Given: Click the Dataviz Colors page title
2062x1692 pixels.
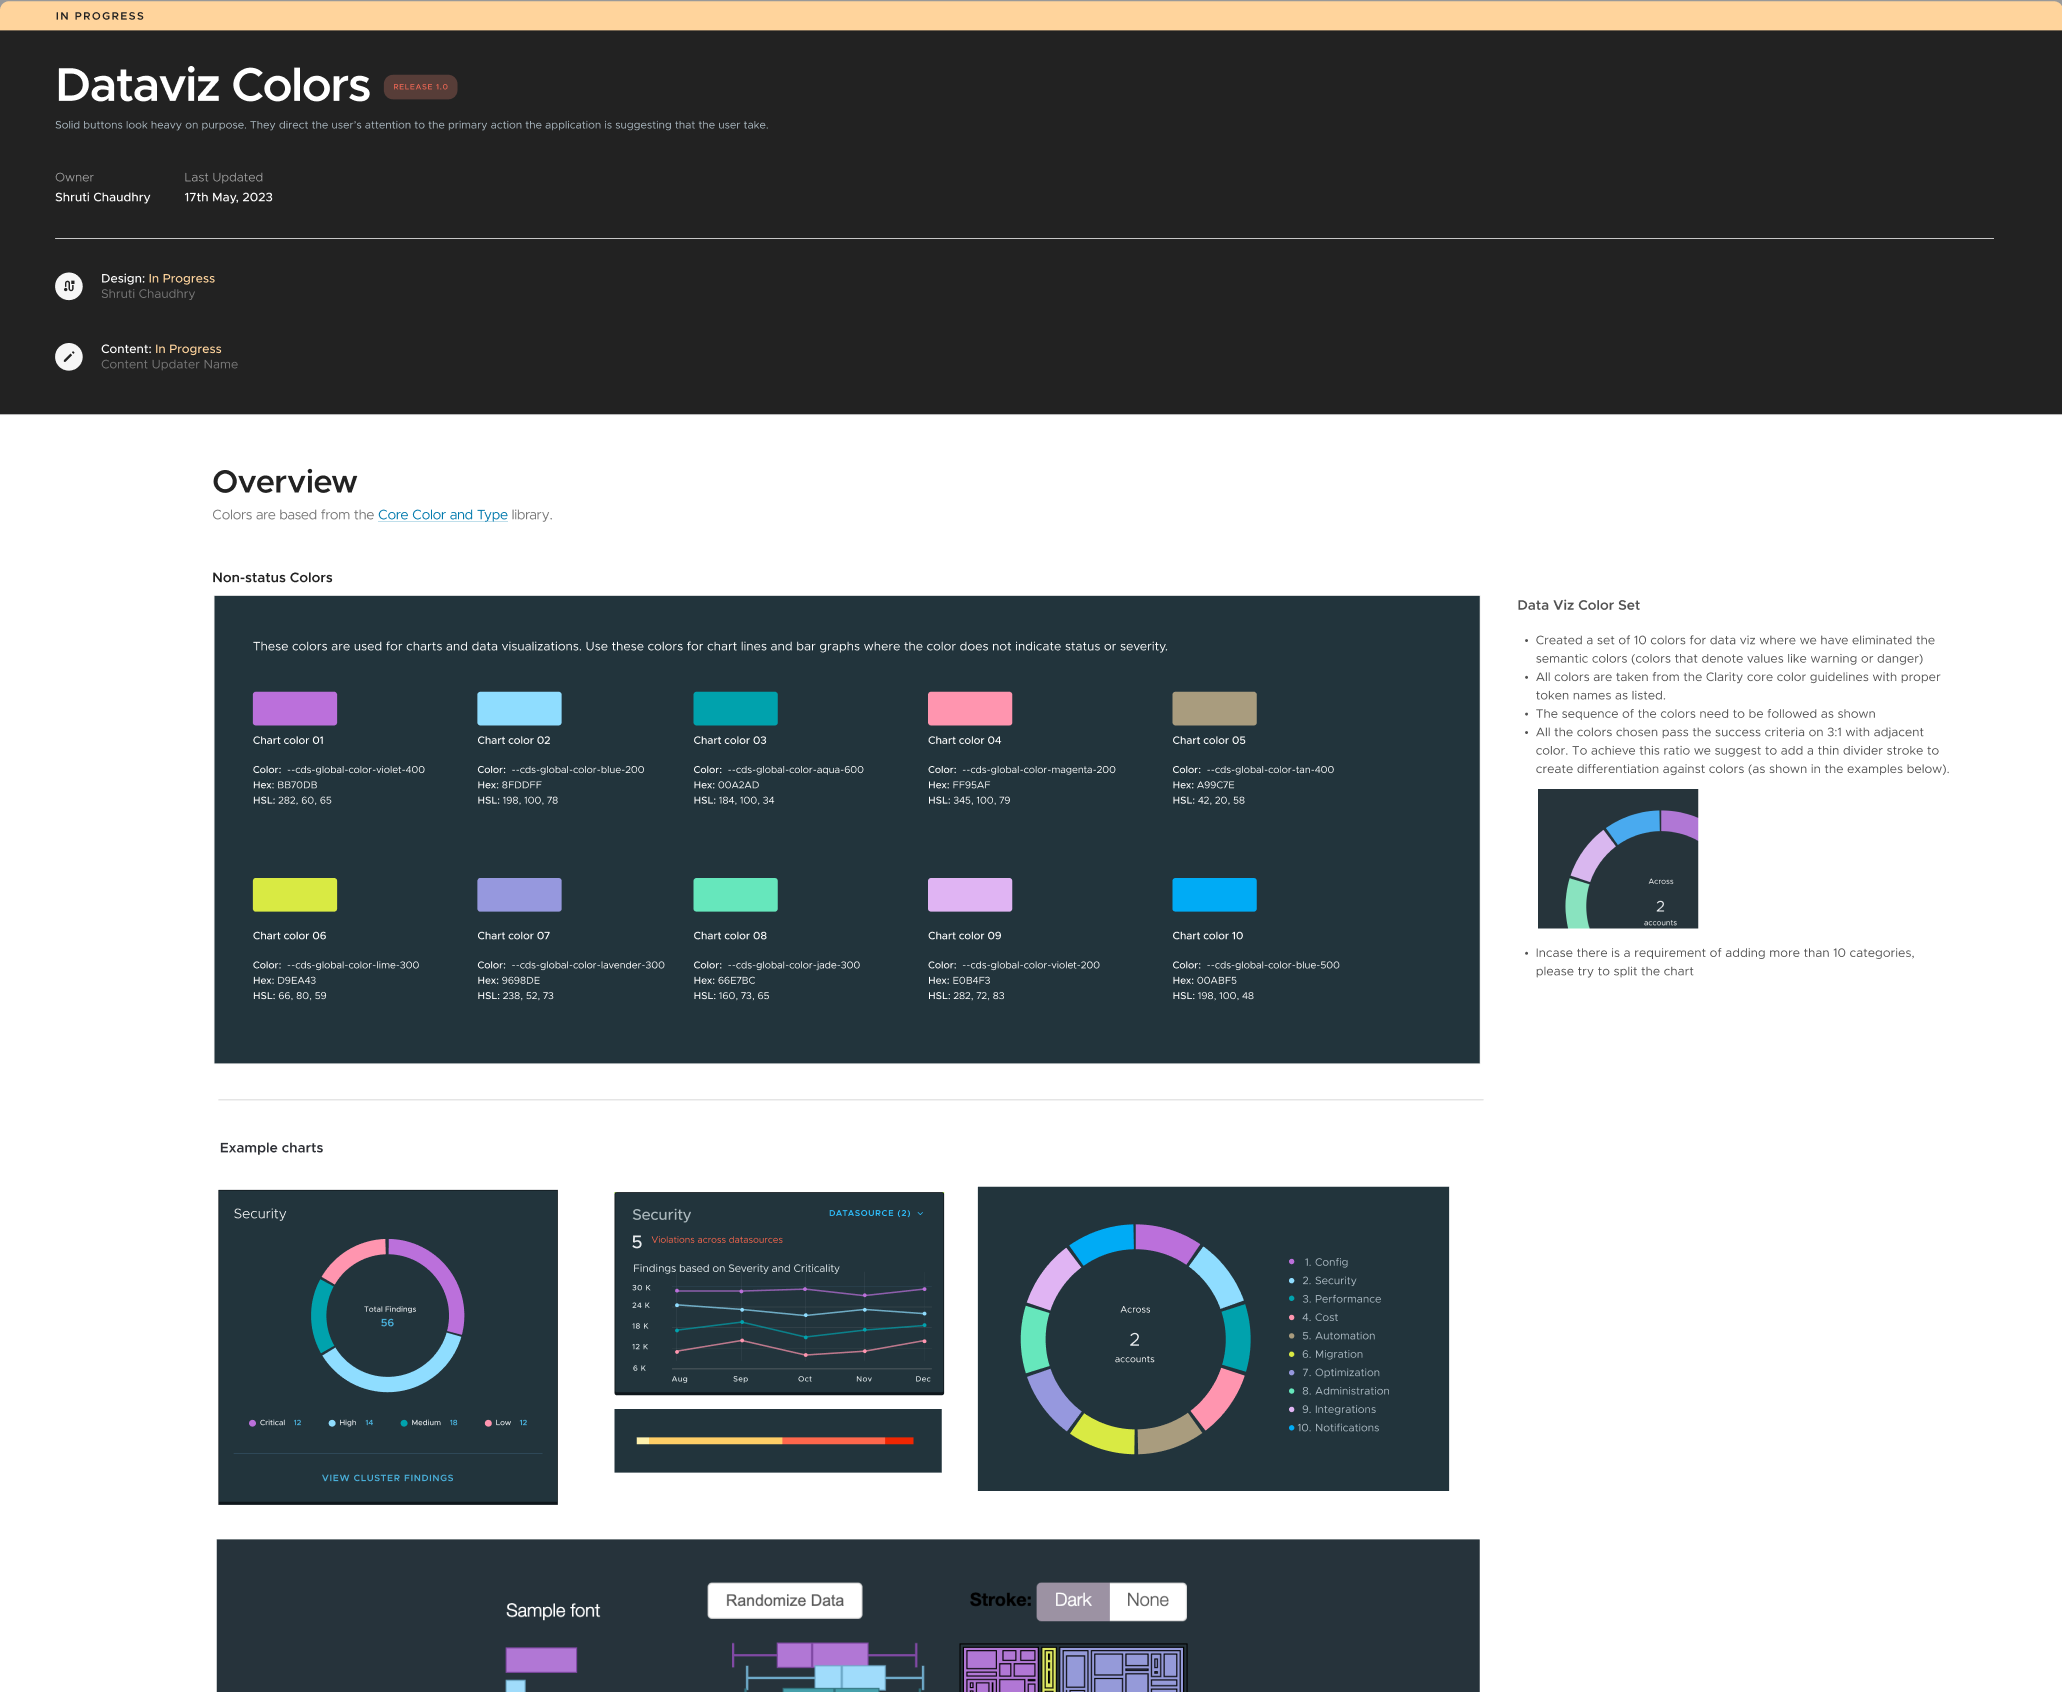Looking at the screenshot, I should tap(213, 85).
